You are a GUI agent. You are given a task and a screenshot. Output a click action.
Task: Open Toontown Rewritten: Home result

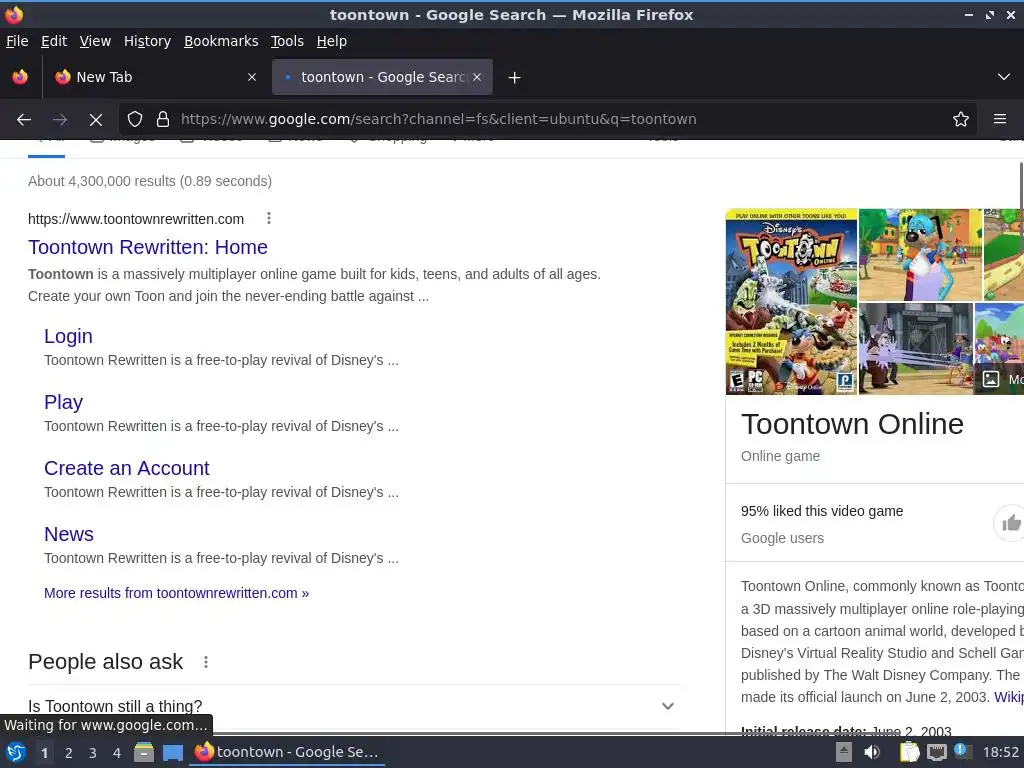[x=148, y=248]
